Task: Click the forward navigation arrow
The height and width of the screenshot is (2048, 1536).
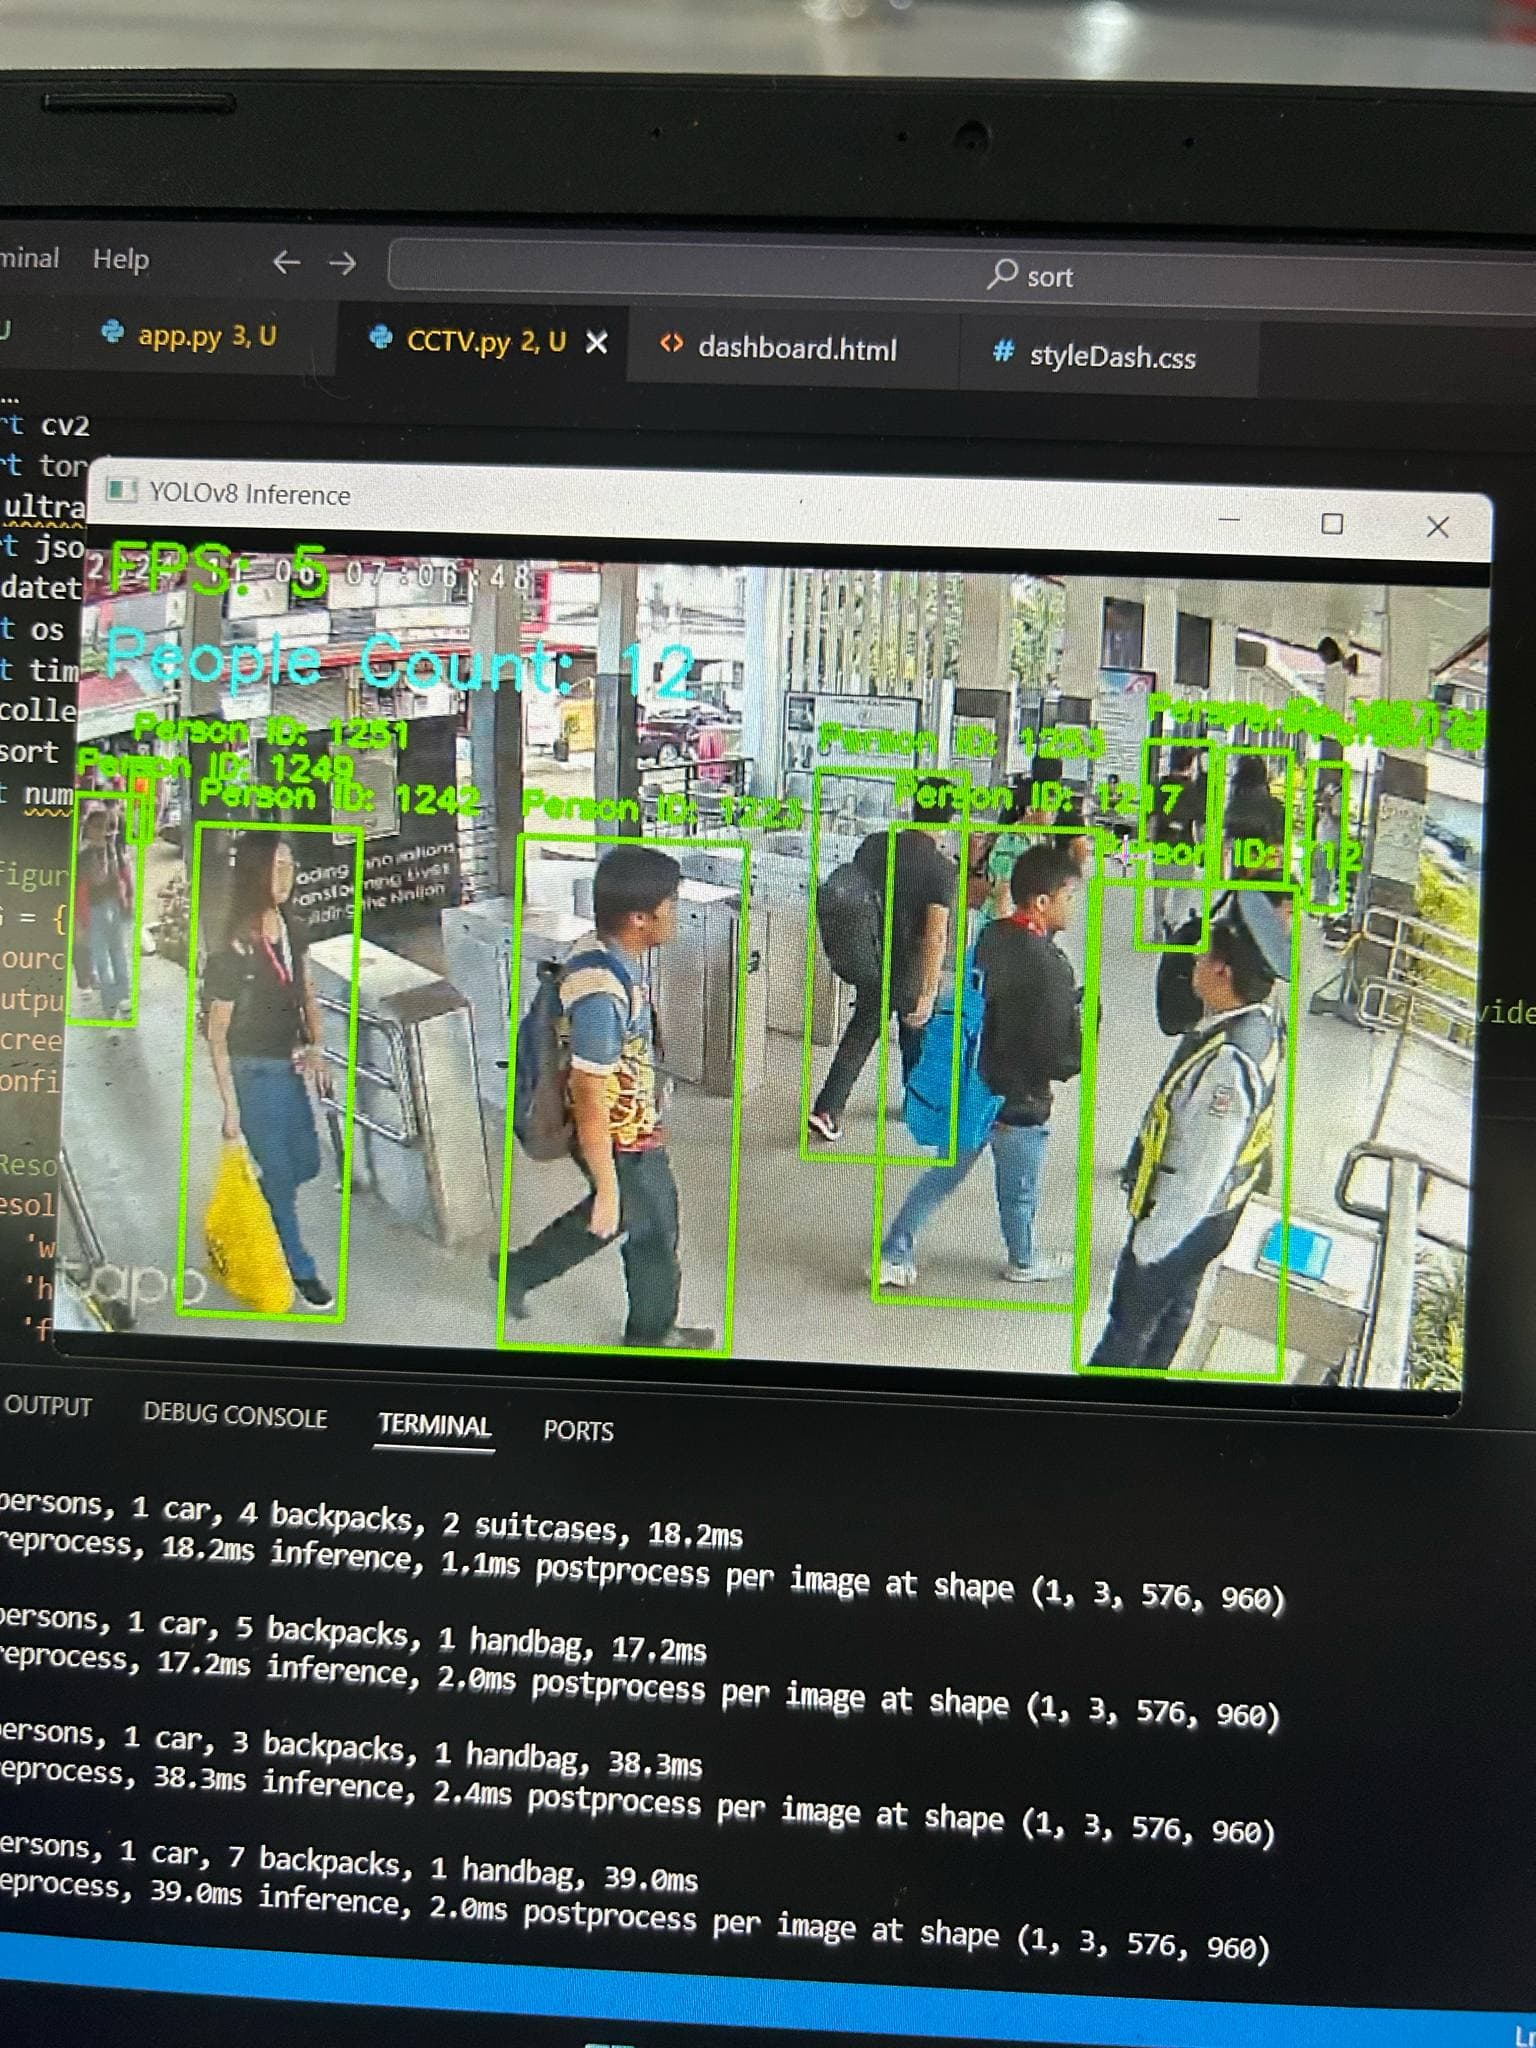Action: pyautogui.click(x=342, y=263)
